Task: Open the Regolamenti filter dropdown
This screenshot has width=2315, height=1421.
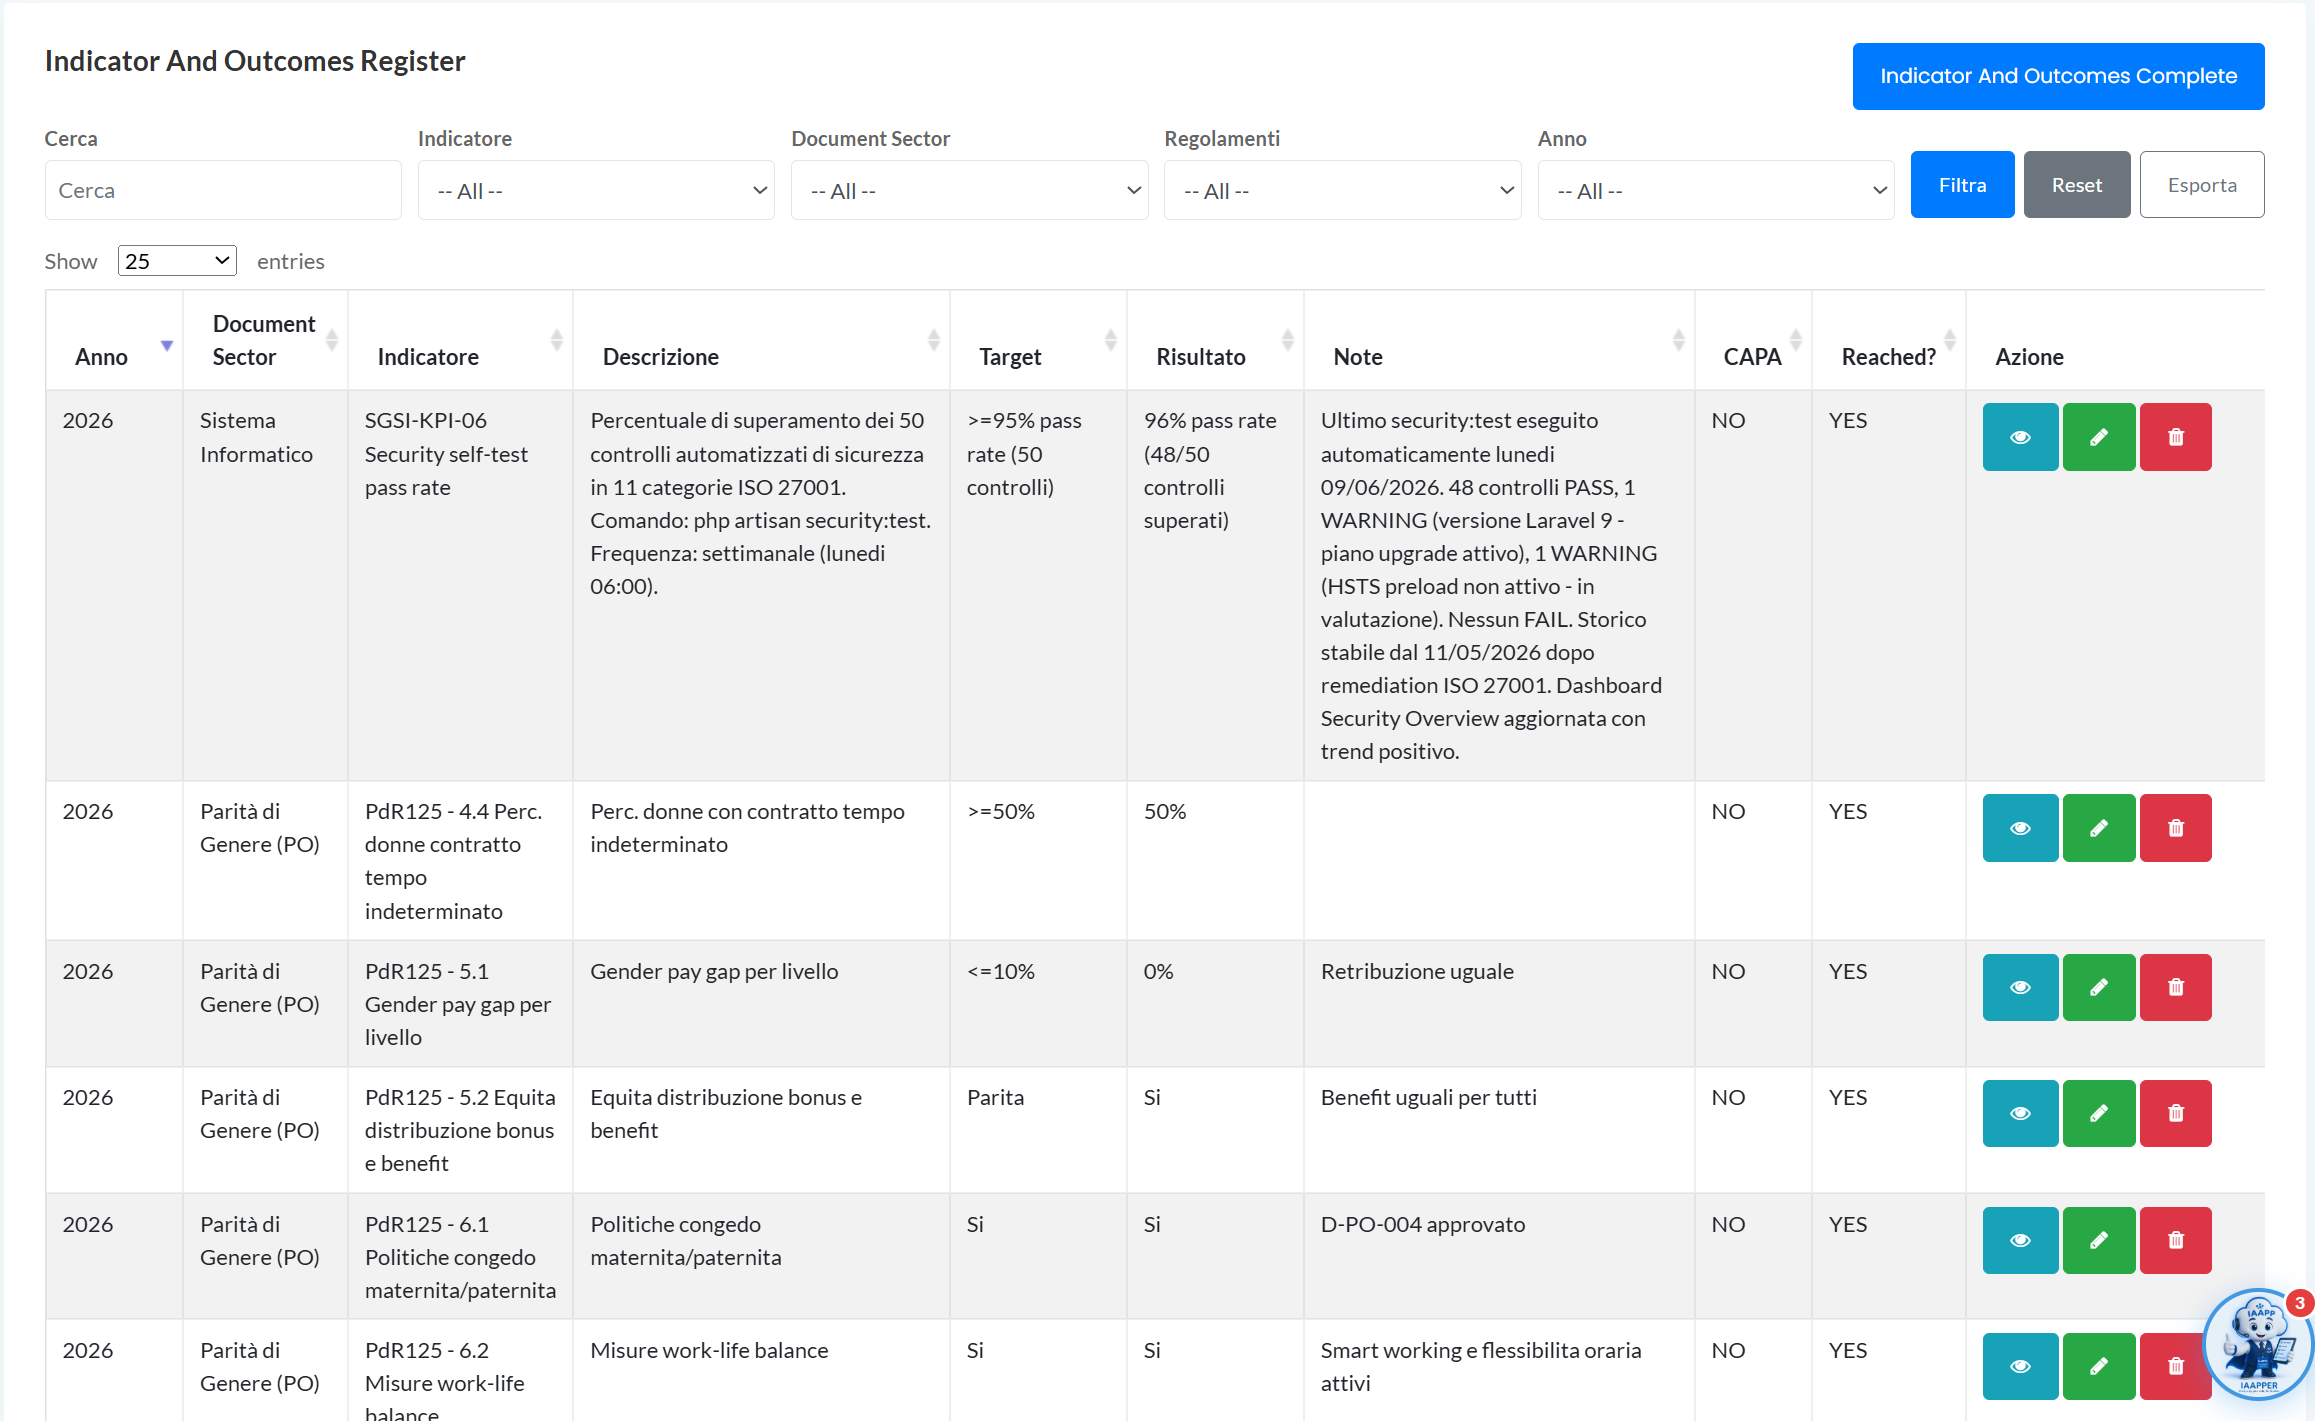Action: 1342,190
